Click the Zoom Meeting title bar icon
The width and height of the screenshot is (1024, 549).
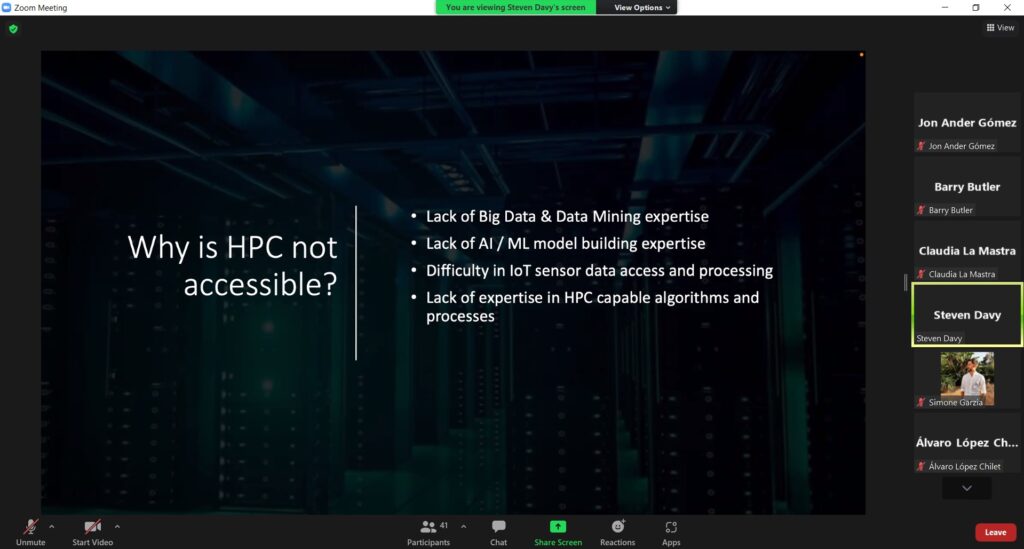(x=7, y=7)
